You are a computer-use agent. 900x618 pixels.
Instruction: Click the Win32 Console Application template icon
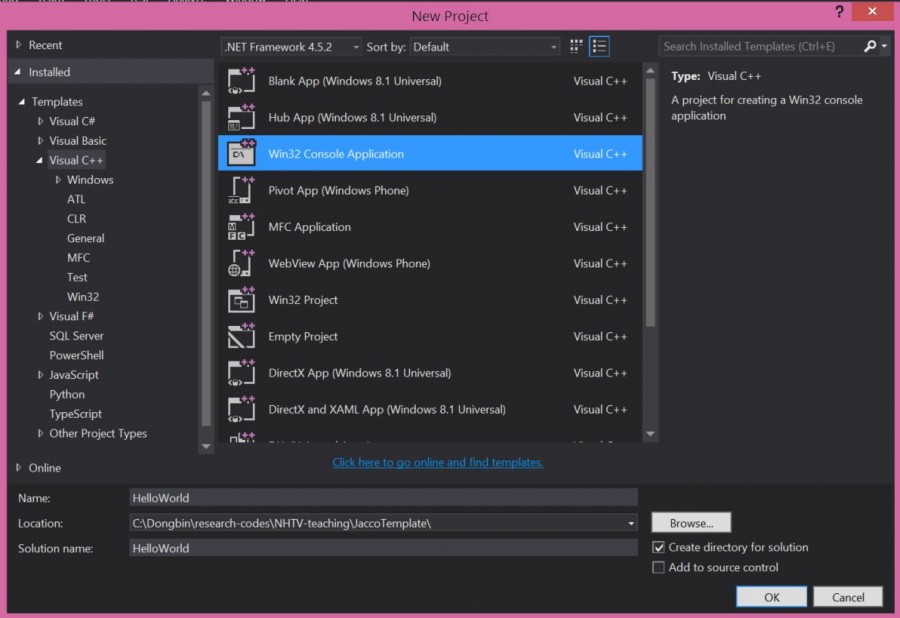241,154
